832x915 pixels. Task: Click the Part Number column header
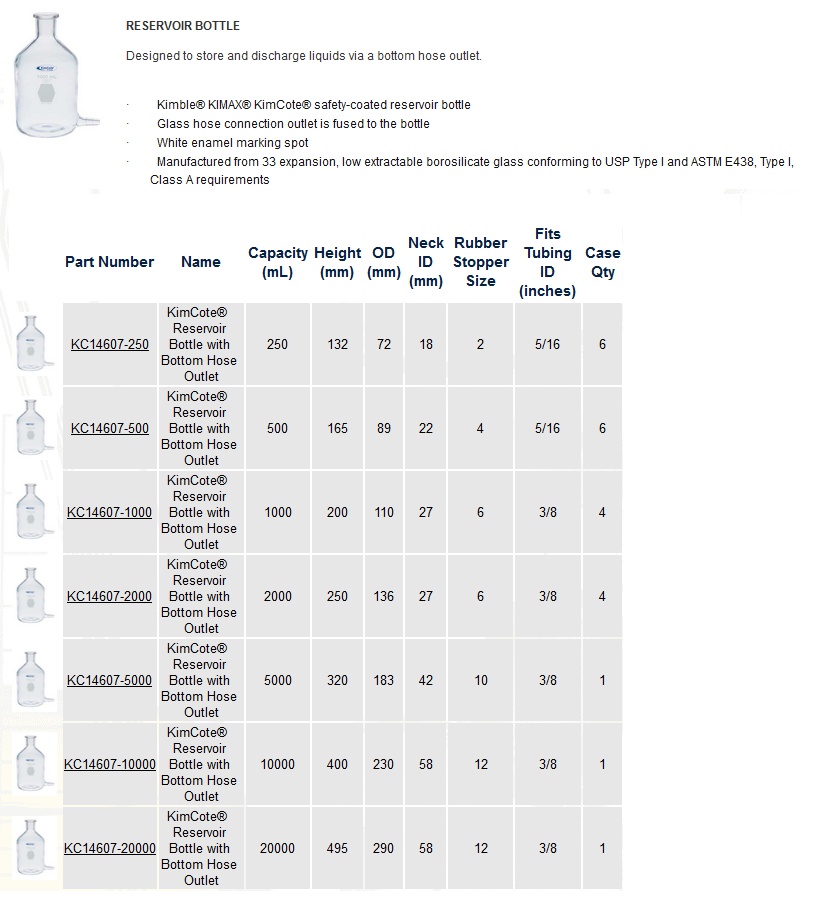110,262
